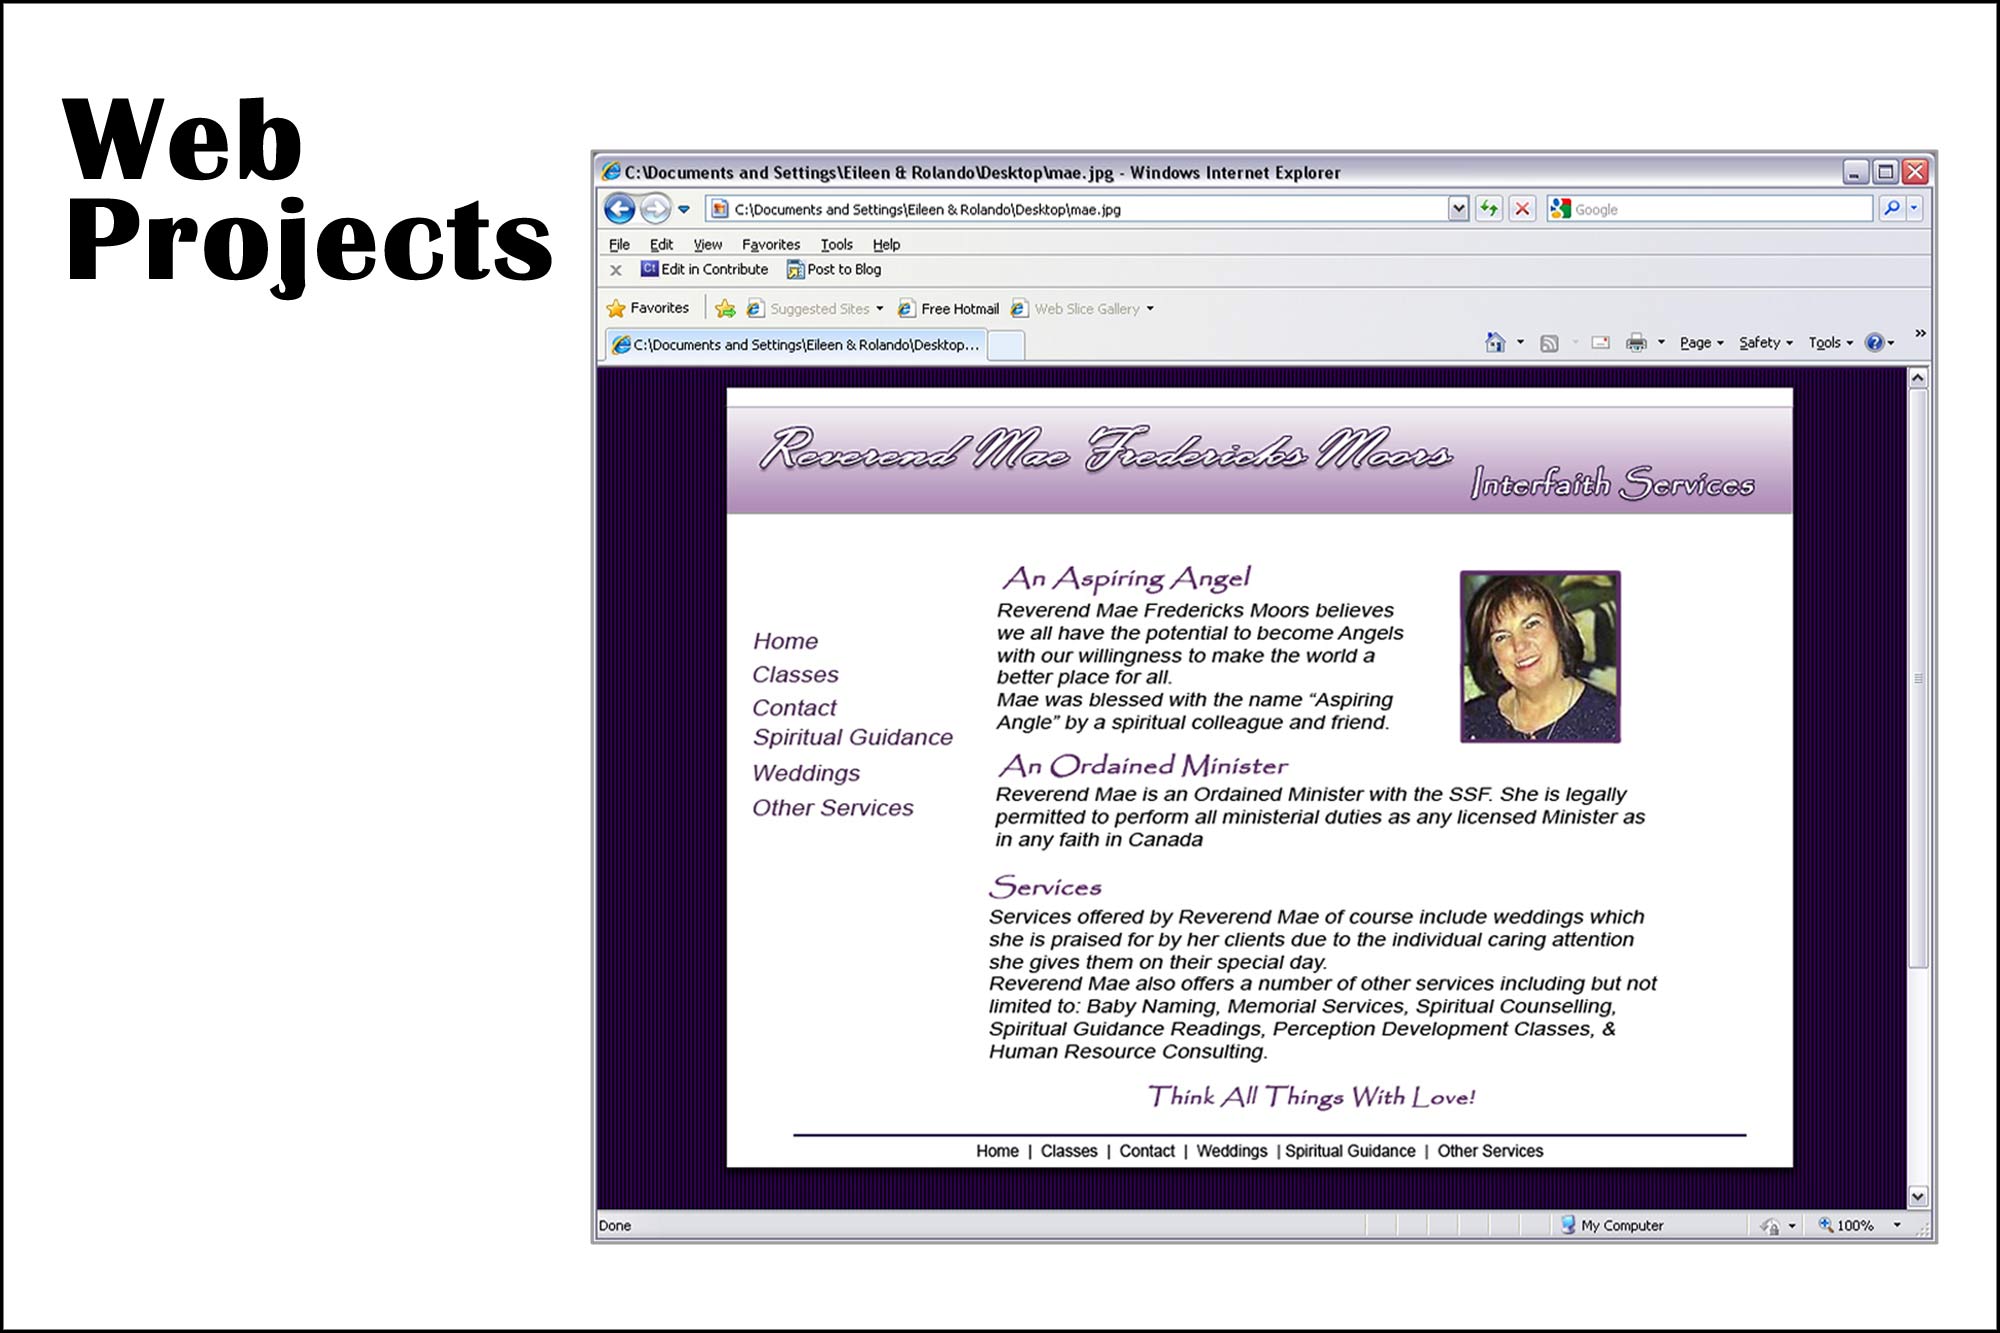The height and width of the screenshot is (1333, 2000).
Task: Click the browser Back arrow button
Action: (620, 209)
